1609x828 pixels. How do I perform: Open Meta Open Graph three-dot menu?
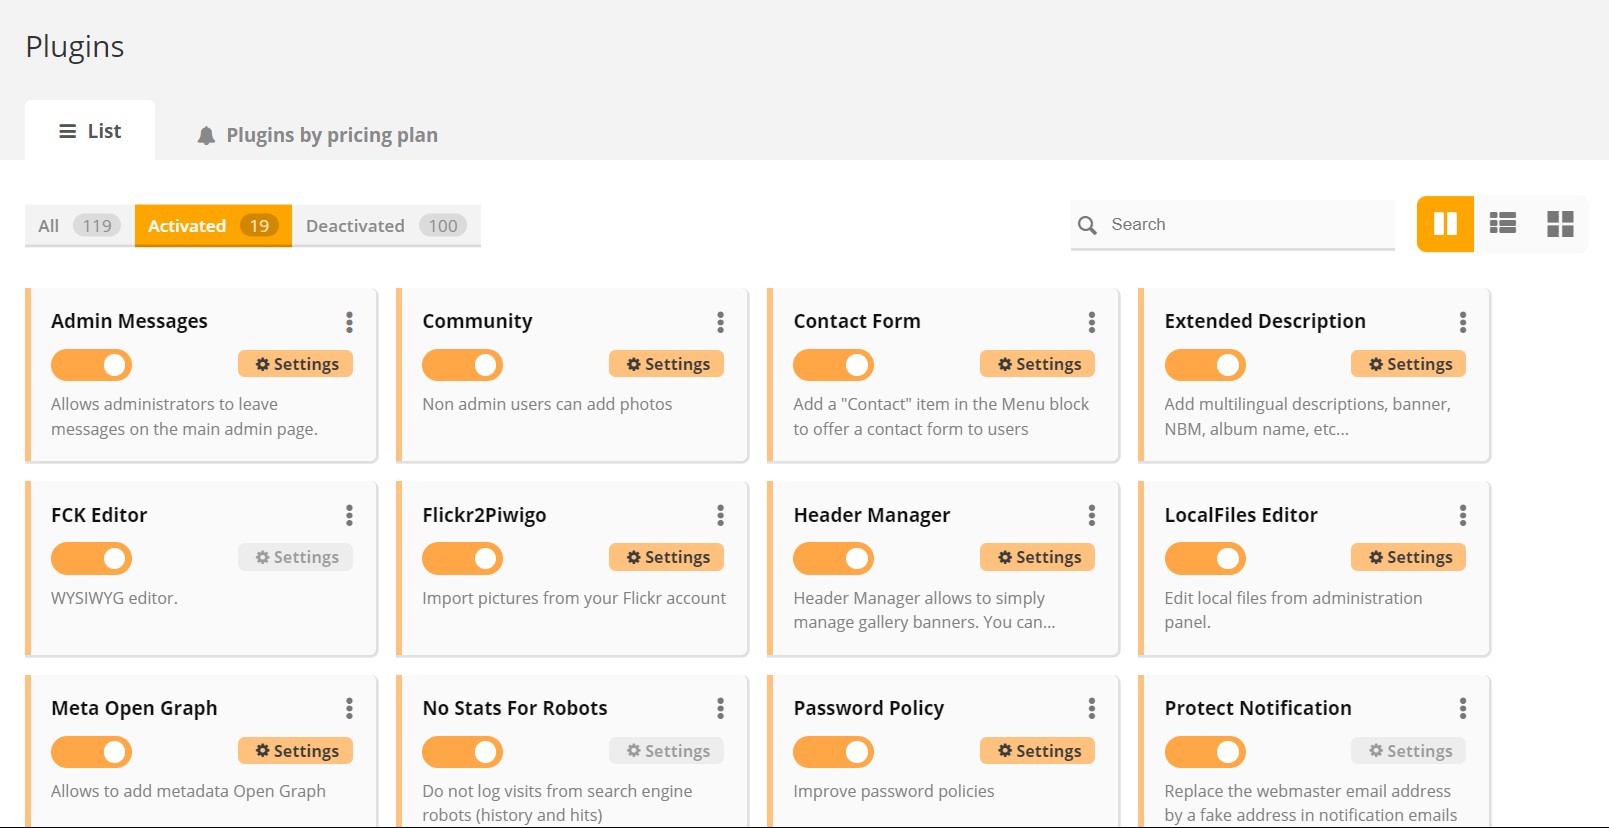349,709
